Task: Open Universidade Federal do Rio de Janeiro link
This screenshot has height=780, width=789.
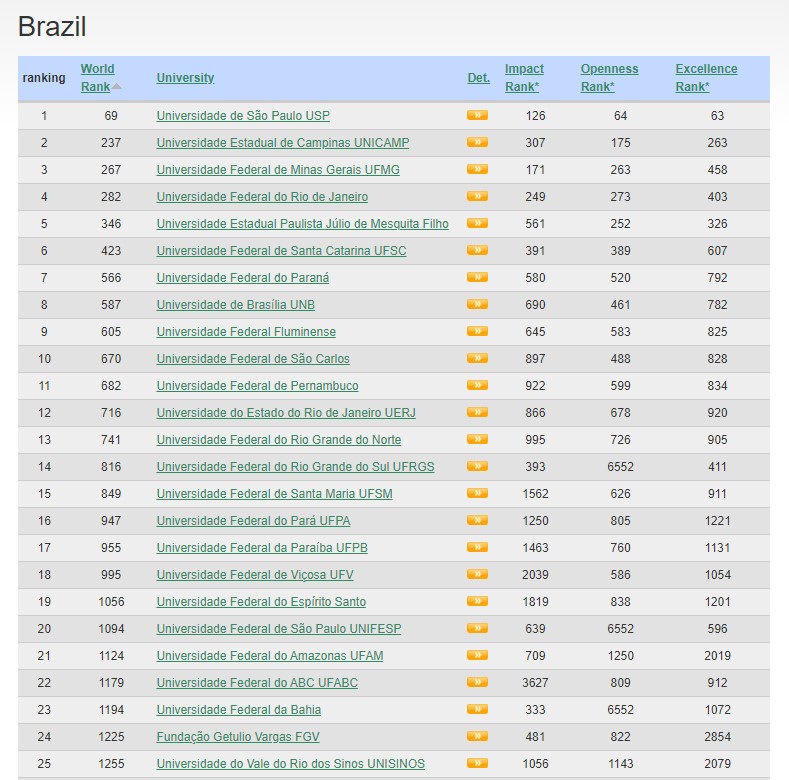Action: point(262,197)
